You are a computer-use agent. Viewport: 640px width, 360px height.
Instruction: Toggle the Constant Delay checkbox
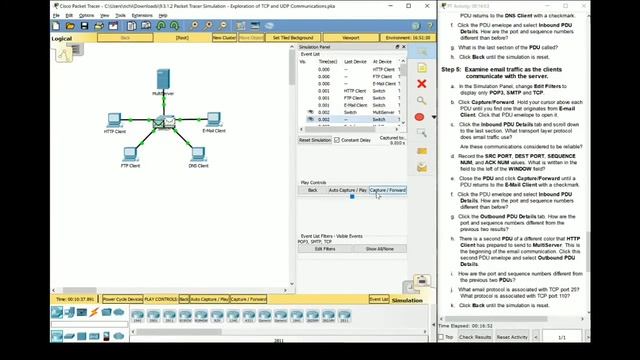[337, 140]
